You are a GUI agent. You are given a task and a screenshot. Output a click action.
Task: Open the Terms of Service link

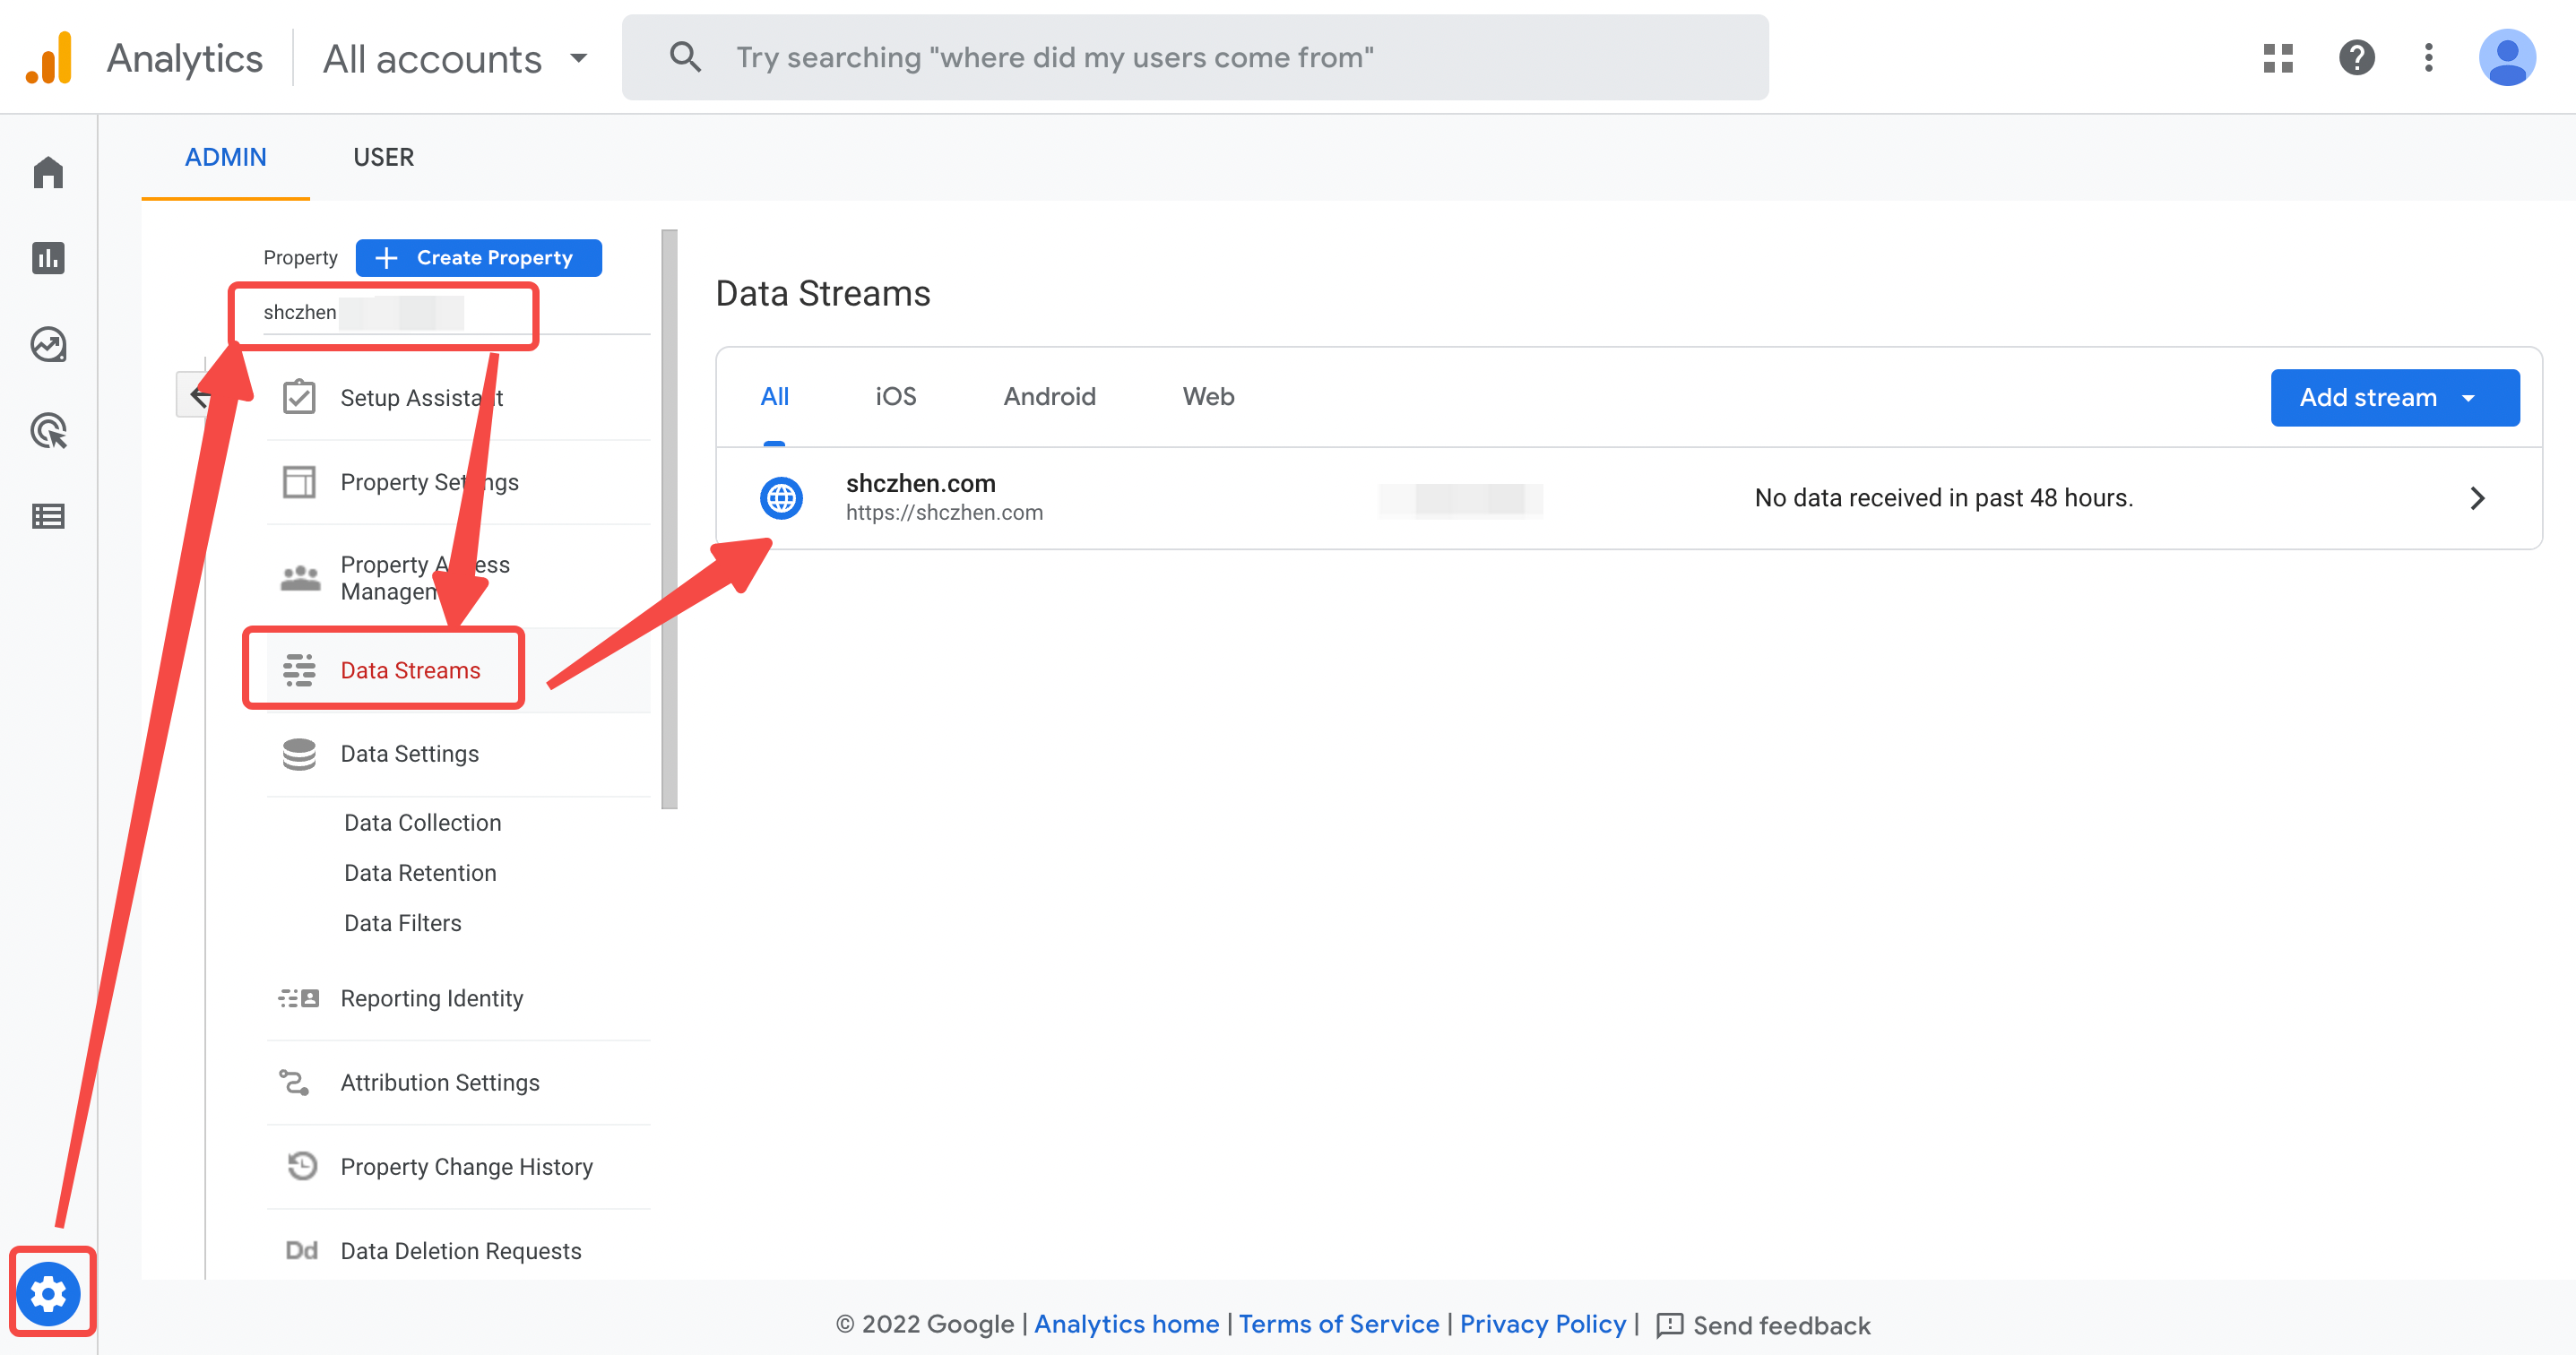[x=1339, y=1323]
